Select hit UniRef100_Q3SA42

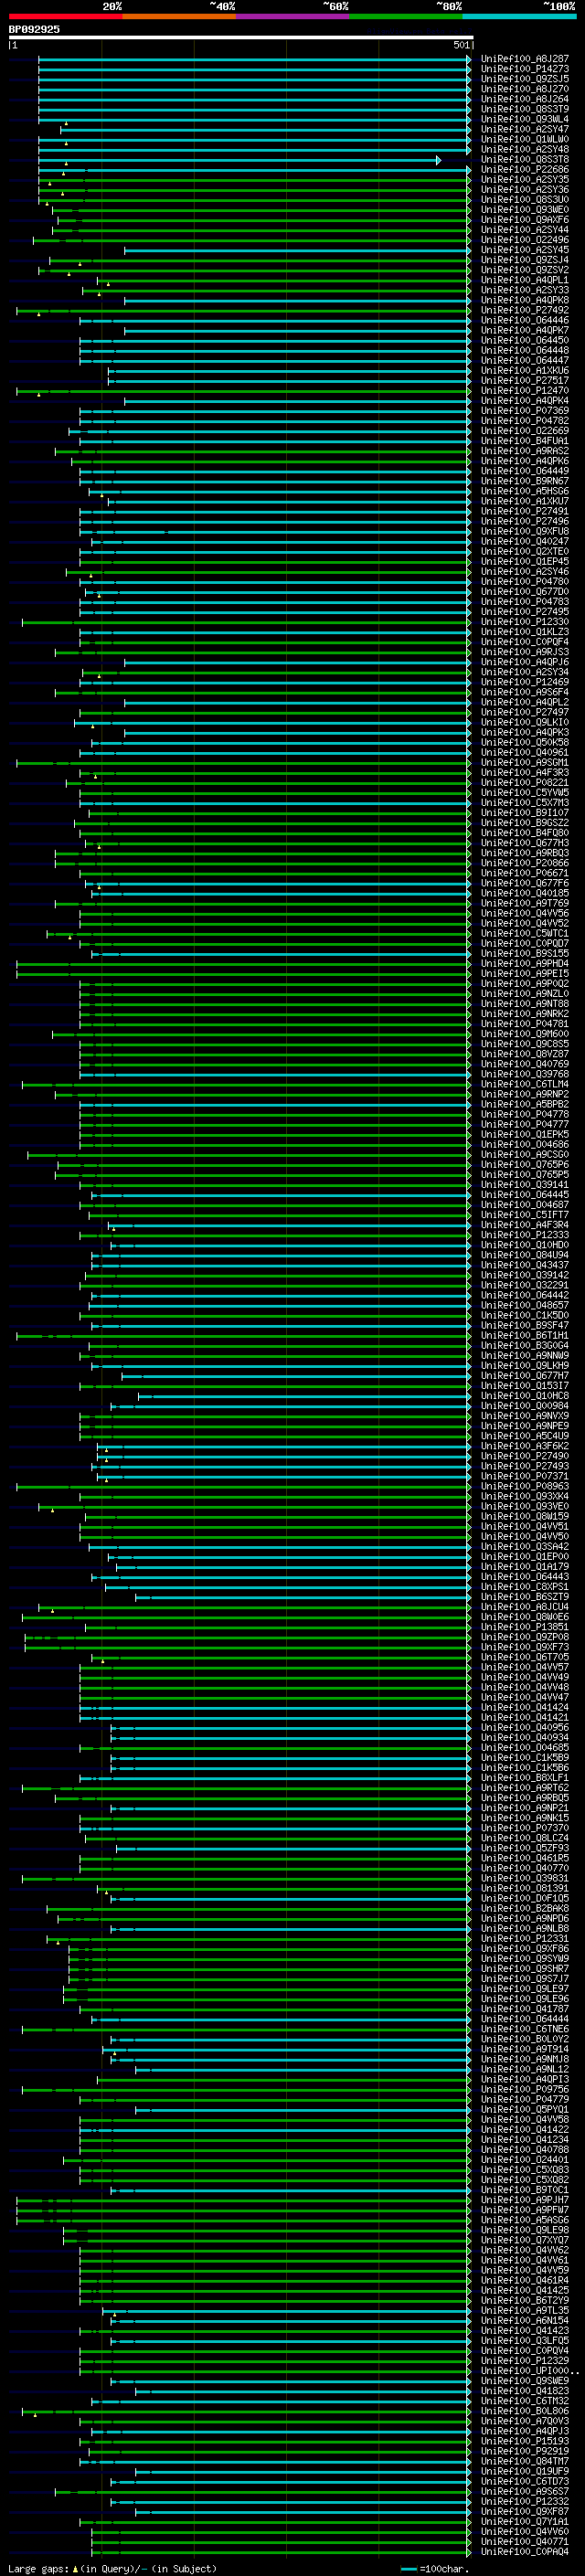[525, 1547]
